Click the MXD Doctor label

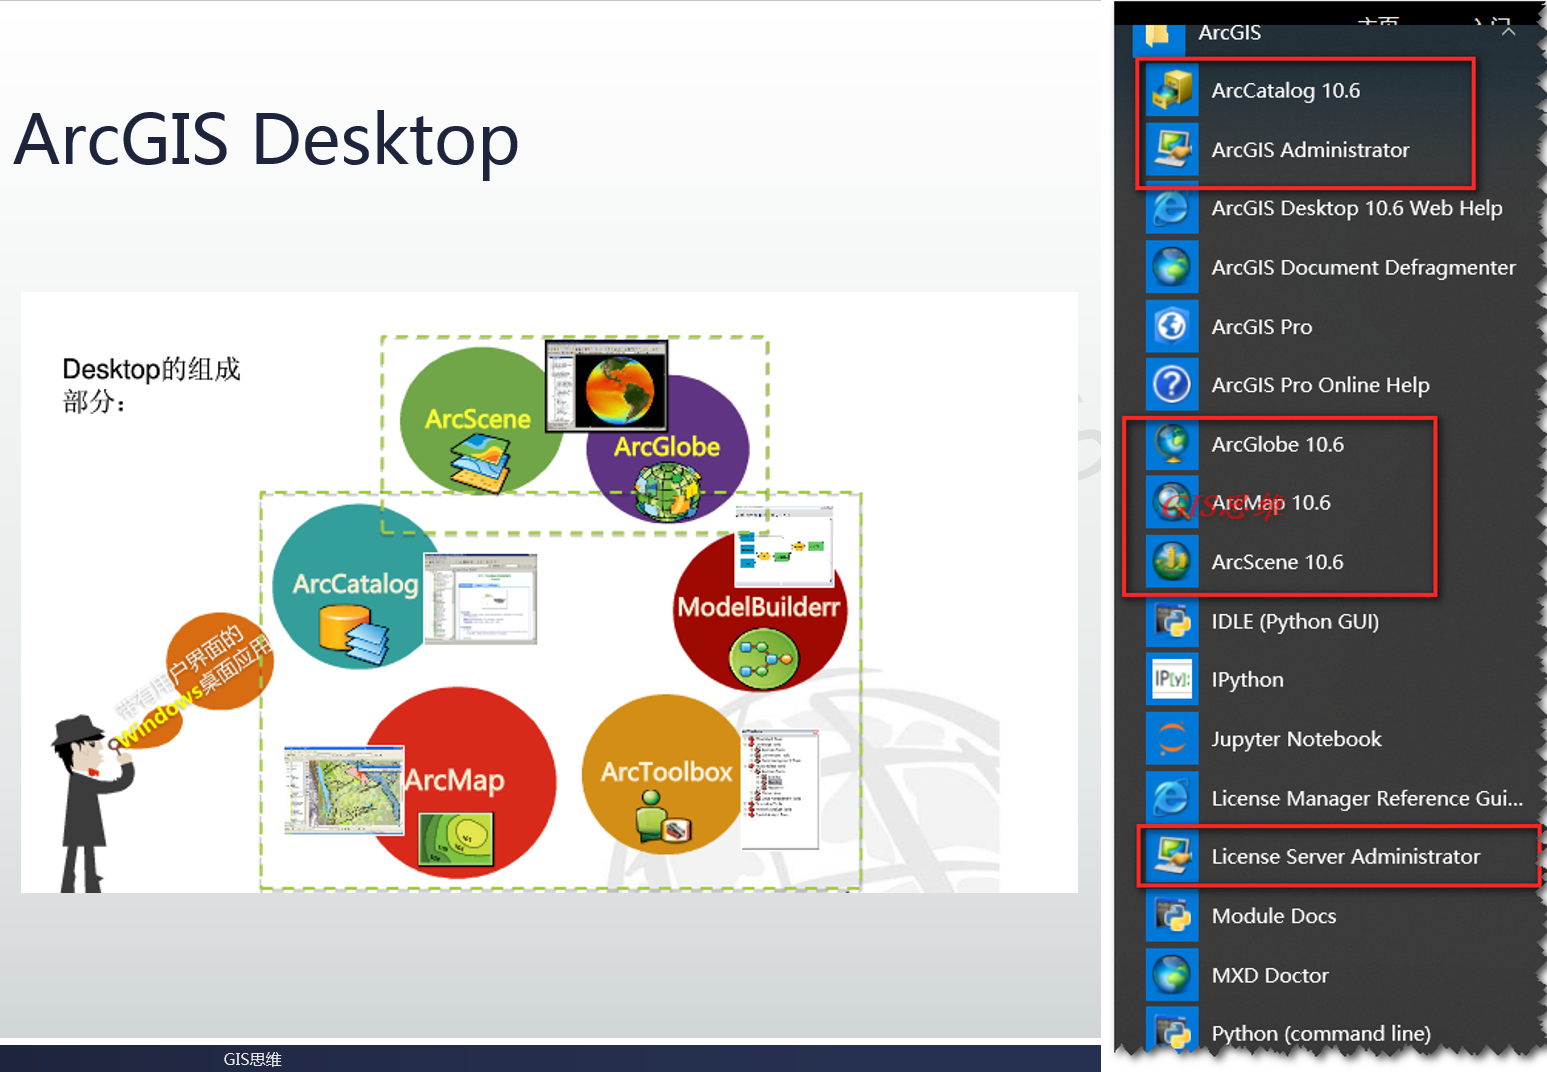[x=1270, y=975]
